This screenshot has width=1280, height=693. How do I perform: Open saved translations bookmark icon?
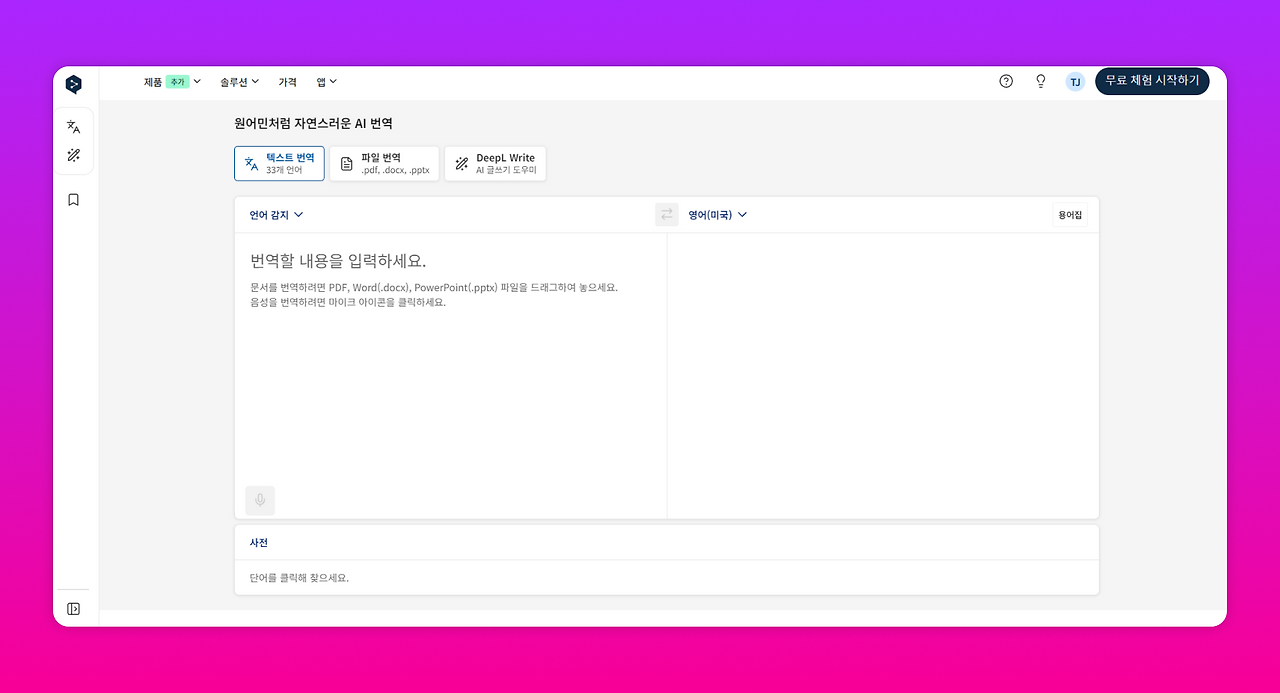73,200
